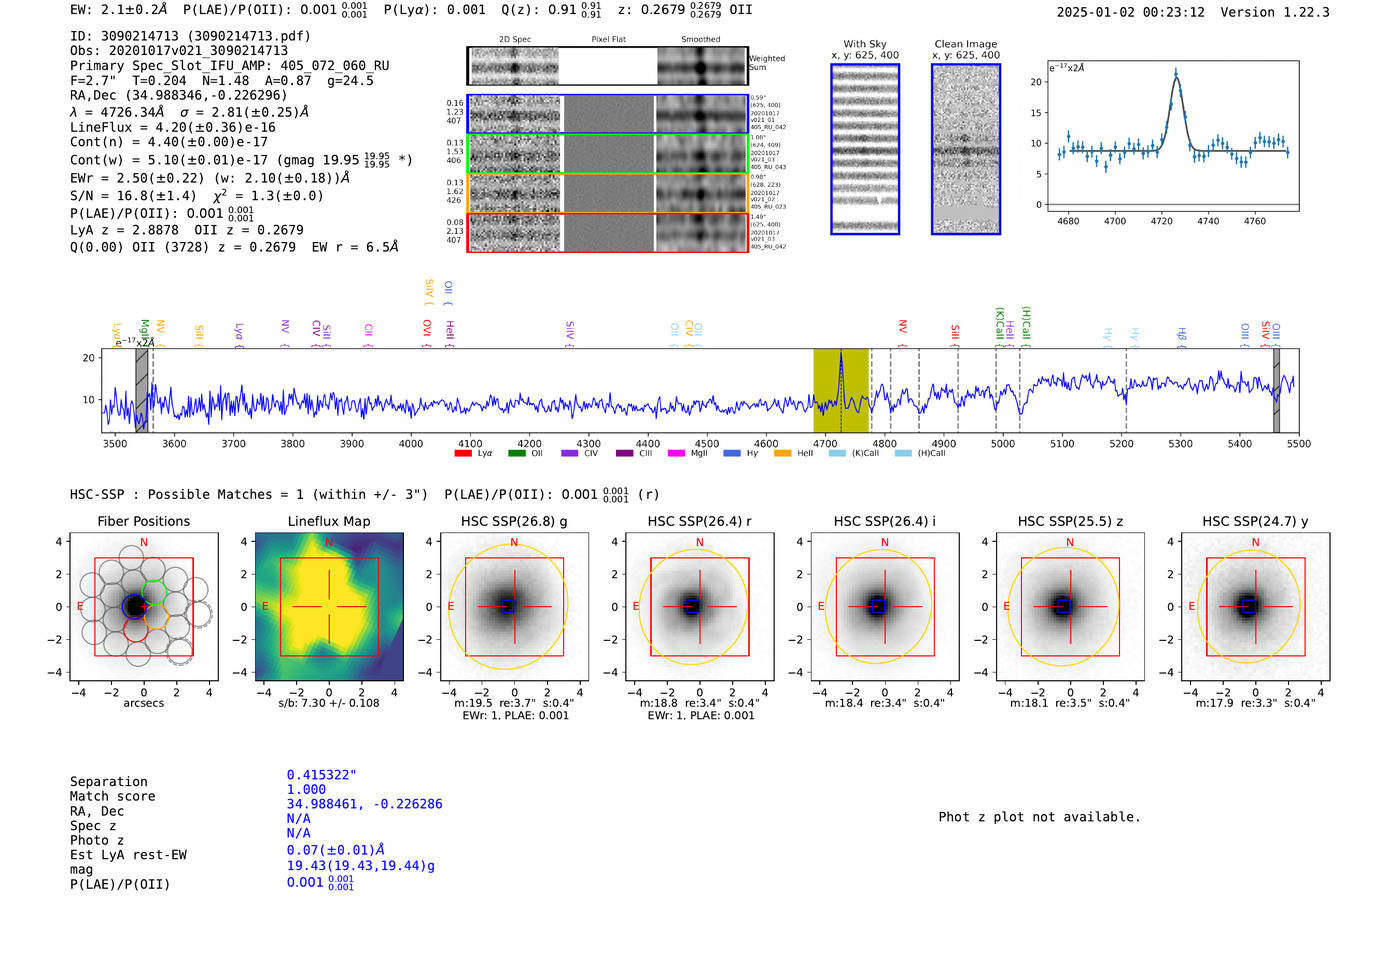The height and width of the screenshot is (953, 1400).
Task: Click the m:19.5 re:3.7" caption
Action: (x=514, y=703)
